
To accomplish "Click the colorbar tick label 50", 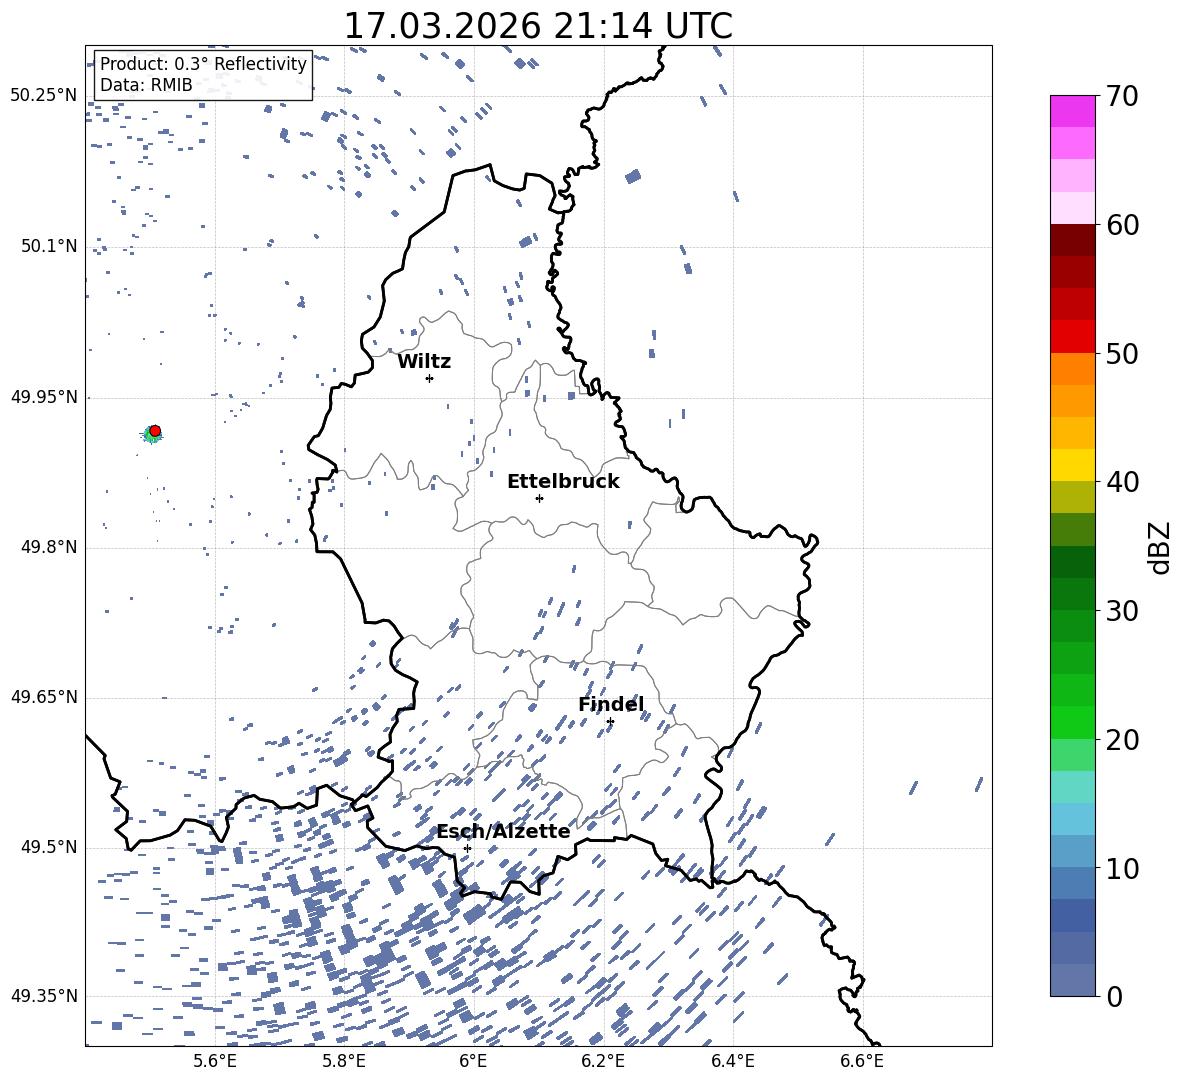I will [x=1122, y=353].
